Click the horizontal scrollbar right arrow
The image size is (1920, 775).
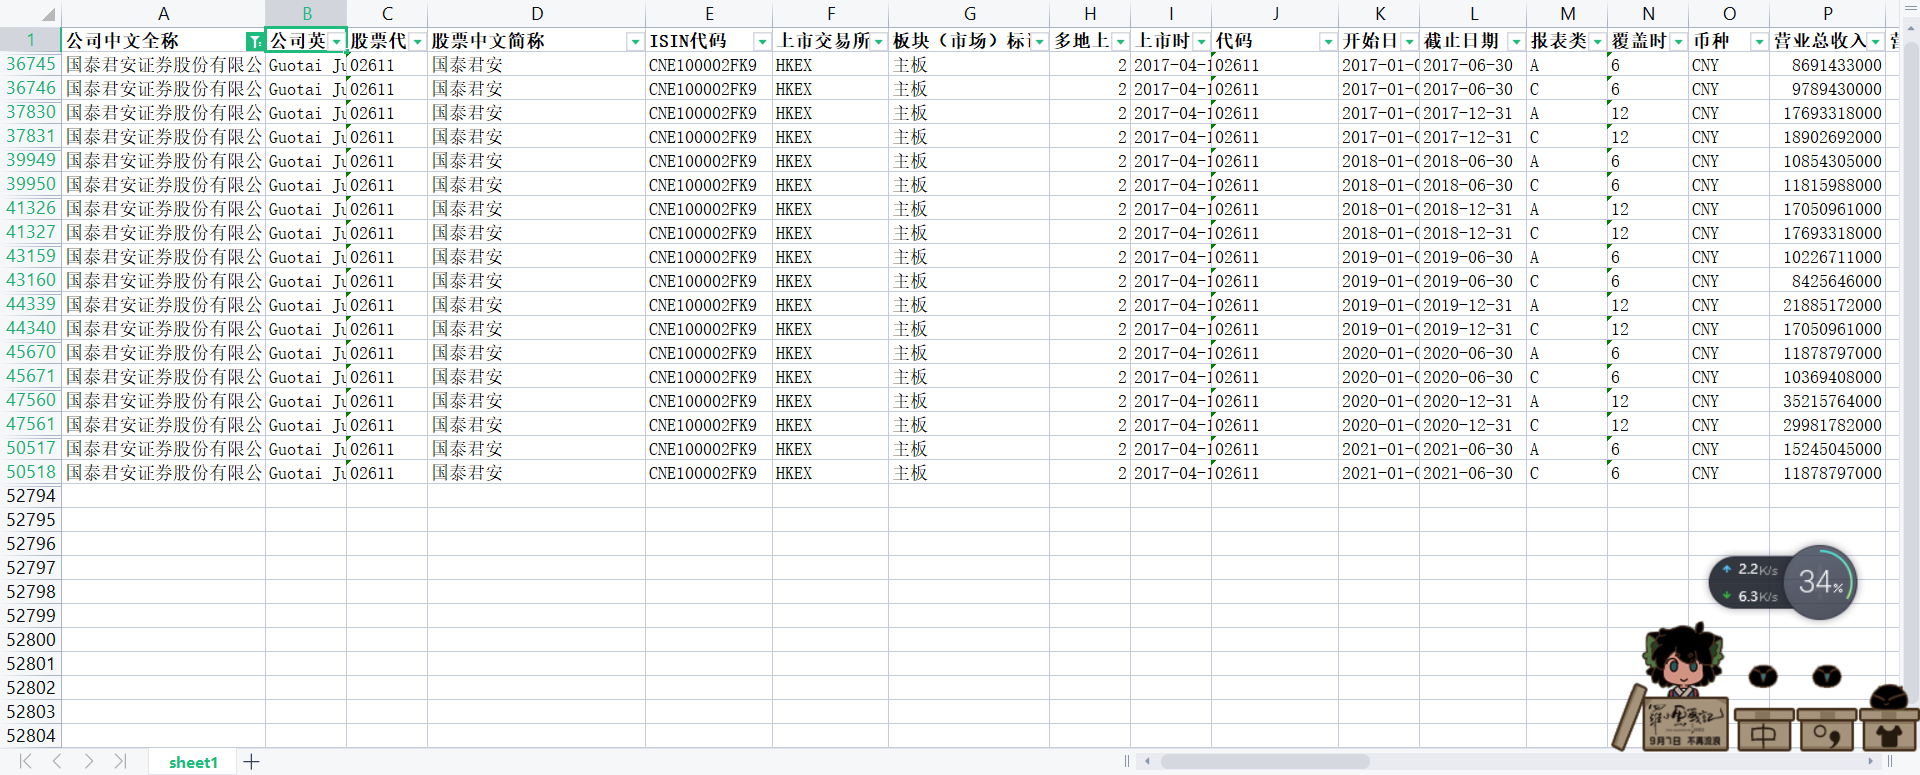click(x=1870, y=762)
